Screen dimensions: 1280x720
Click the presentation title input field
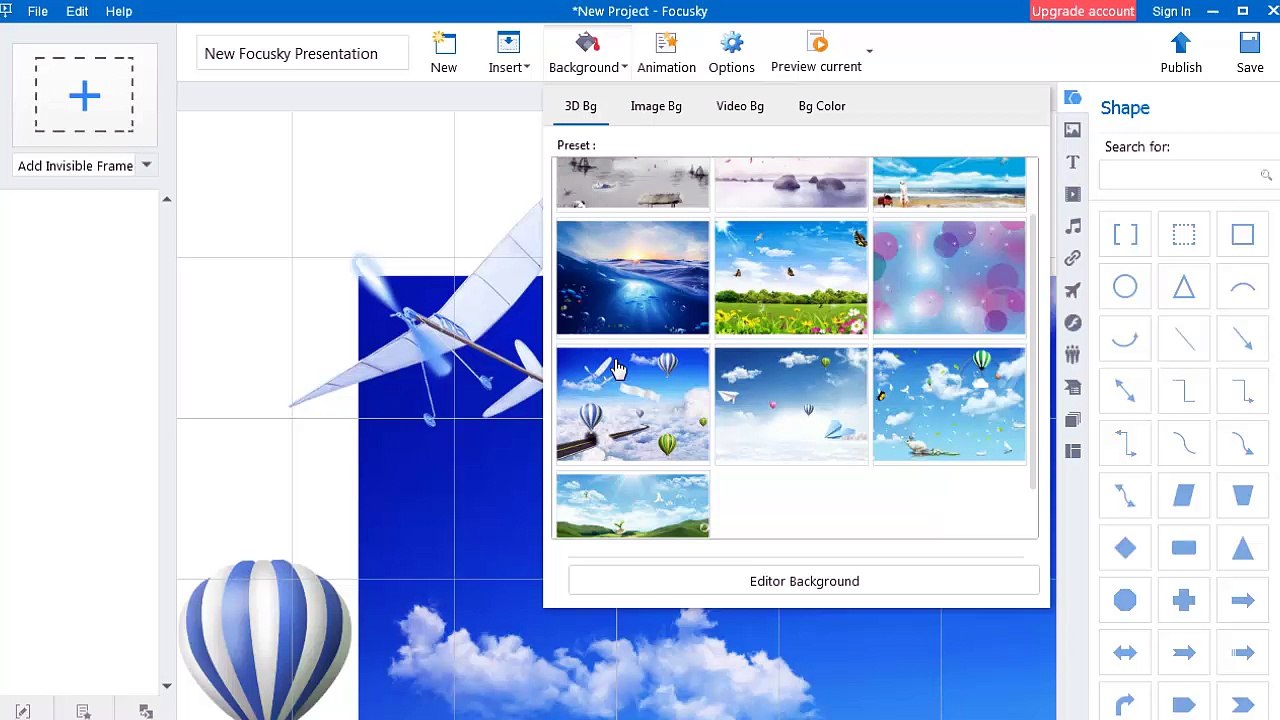coord(304,53)
